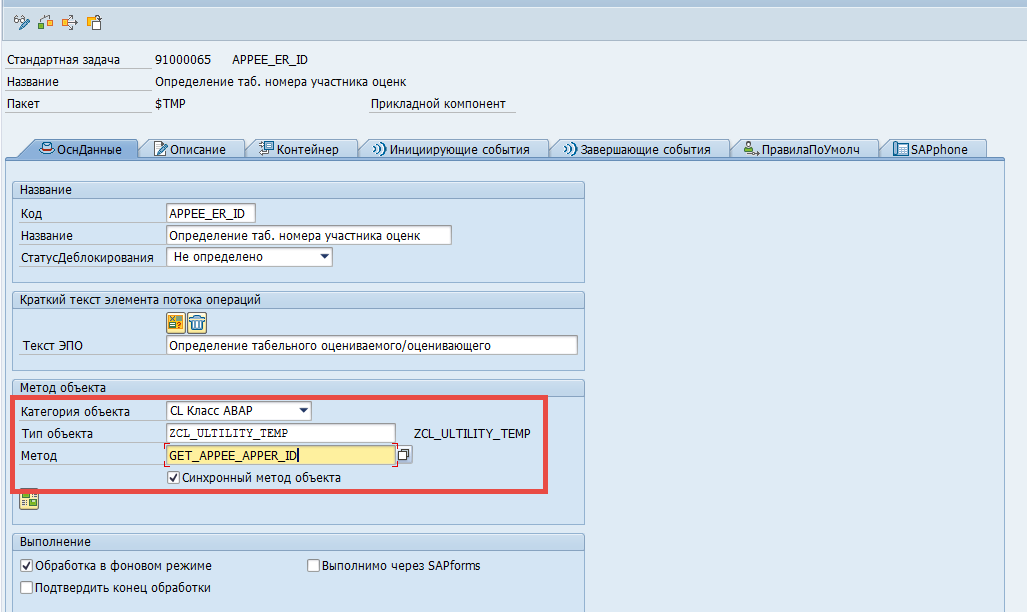Open the СтатусДеблокирования dropdown
1027x612 pixels.
tap(324, 256)
